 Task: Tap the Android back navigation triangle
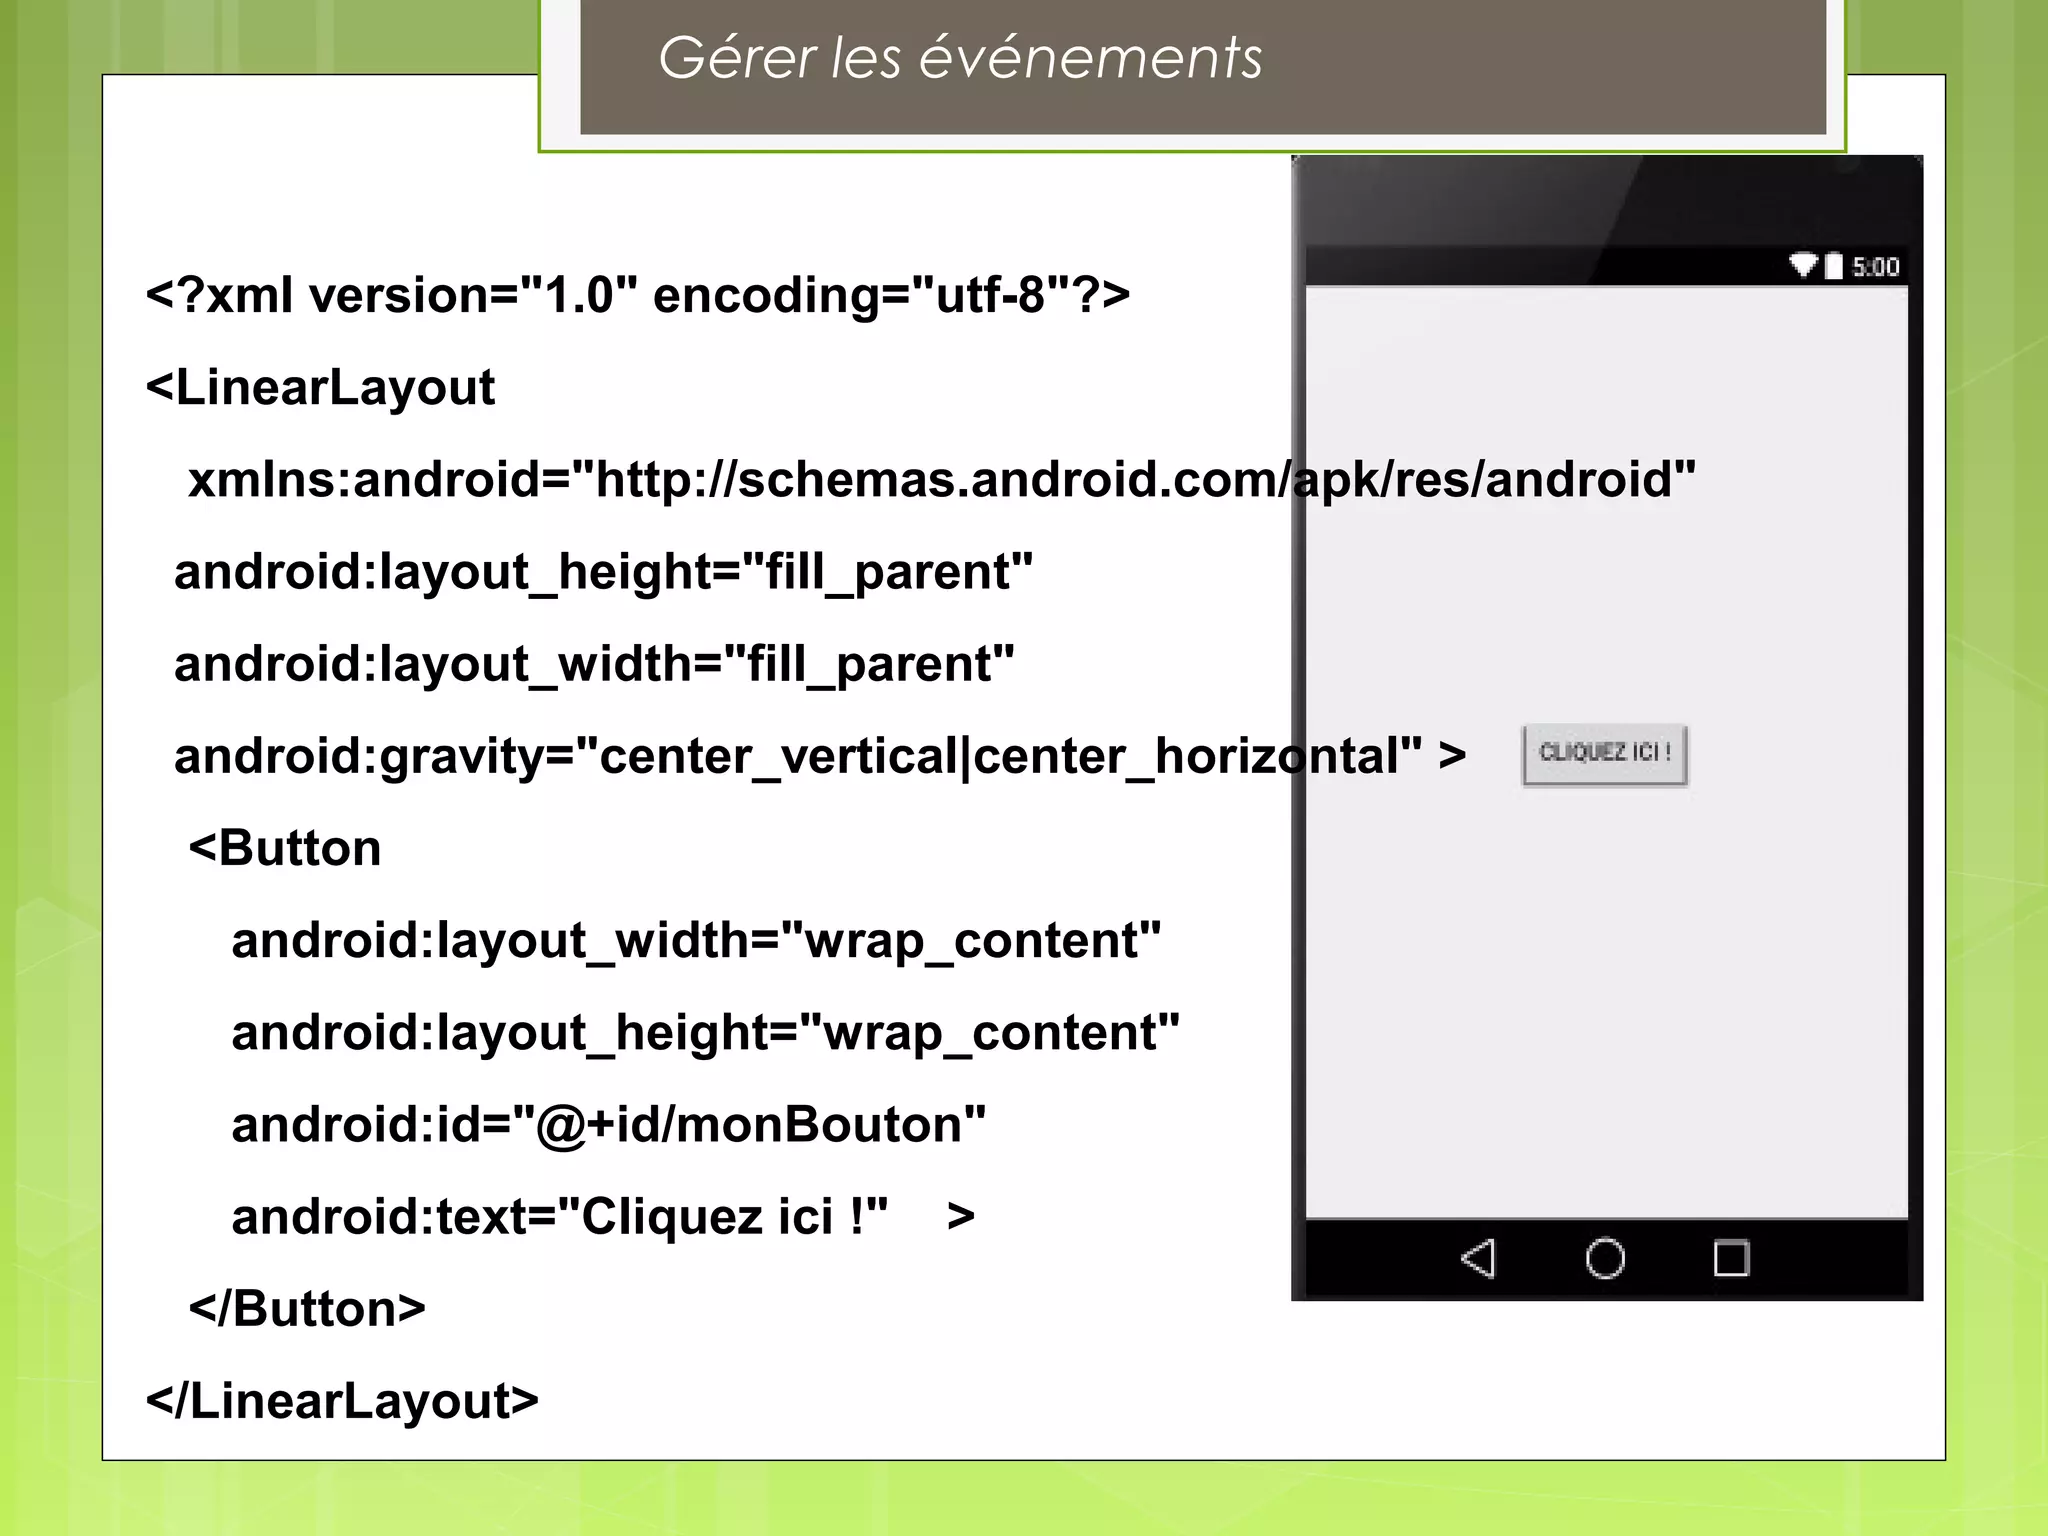[x=1479, y=1258]
